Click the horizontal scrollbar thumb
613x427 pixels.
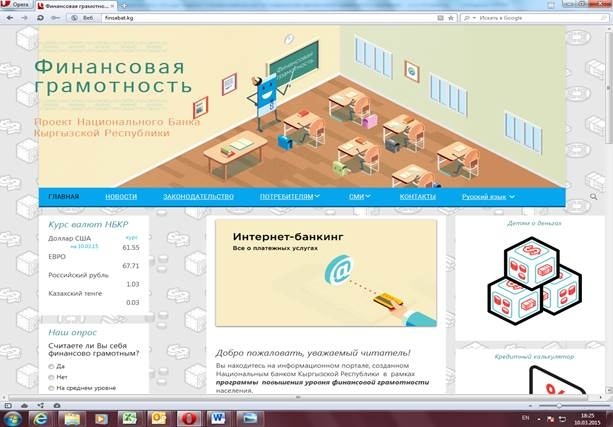(x=297, y=398)
